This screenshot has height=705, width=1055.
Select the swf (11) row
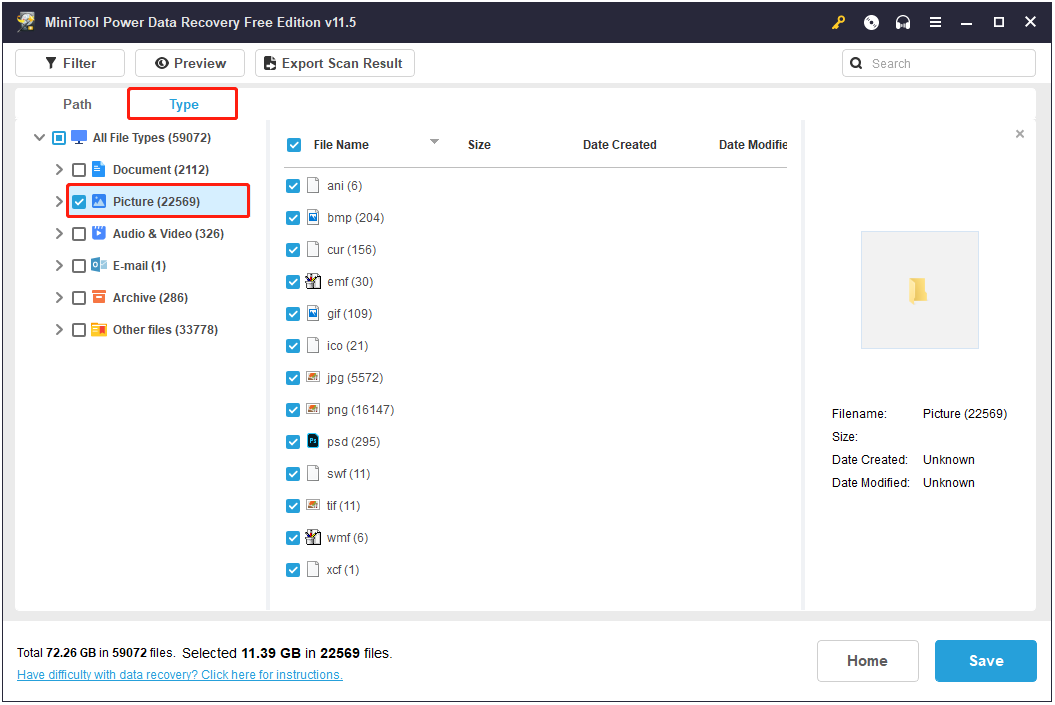pos(536,474)
